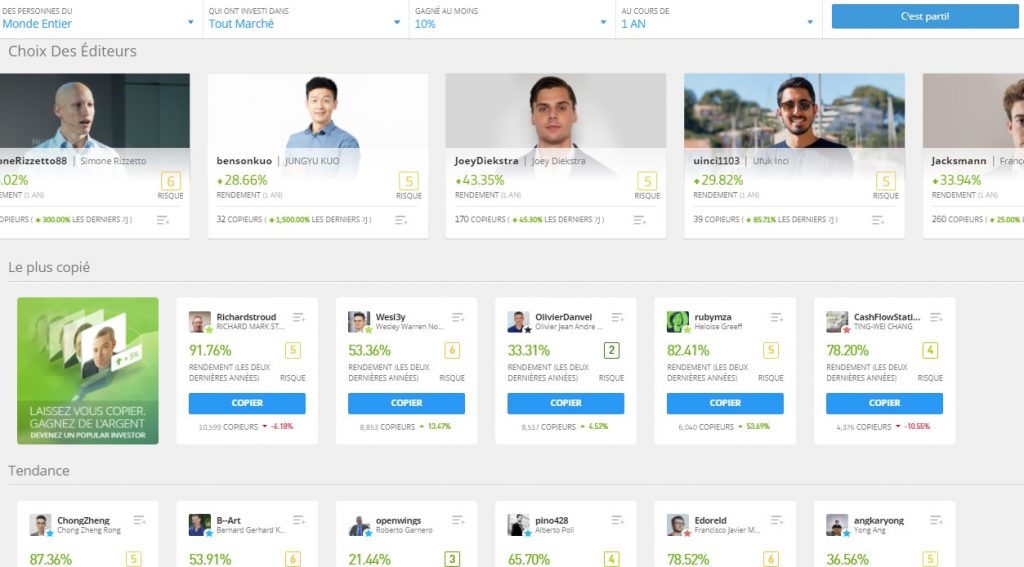Click CashFlowStati risk score 4 badge
The image size is (1024, 567).
coord(930,351)
